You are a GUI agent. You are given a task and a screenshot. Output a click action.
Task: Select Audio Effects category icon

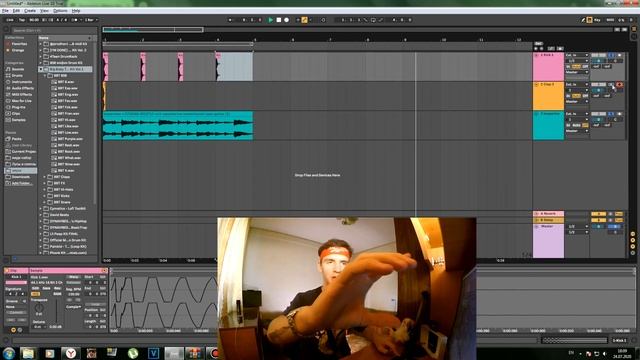[x=8, y=88]
